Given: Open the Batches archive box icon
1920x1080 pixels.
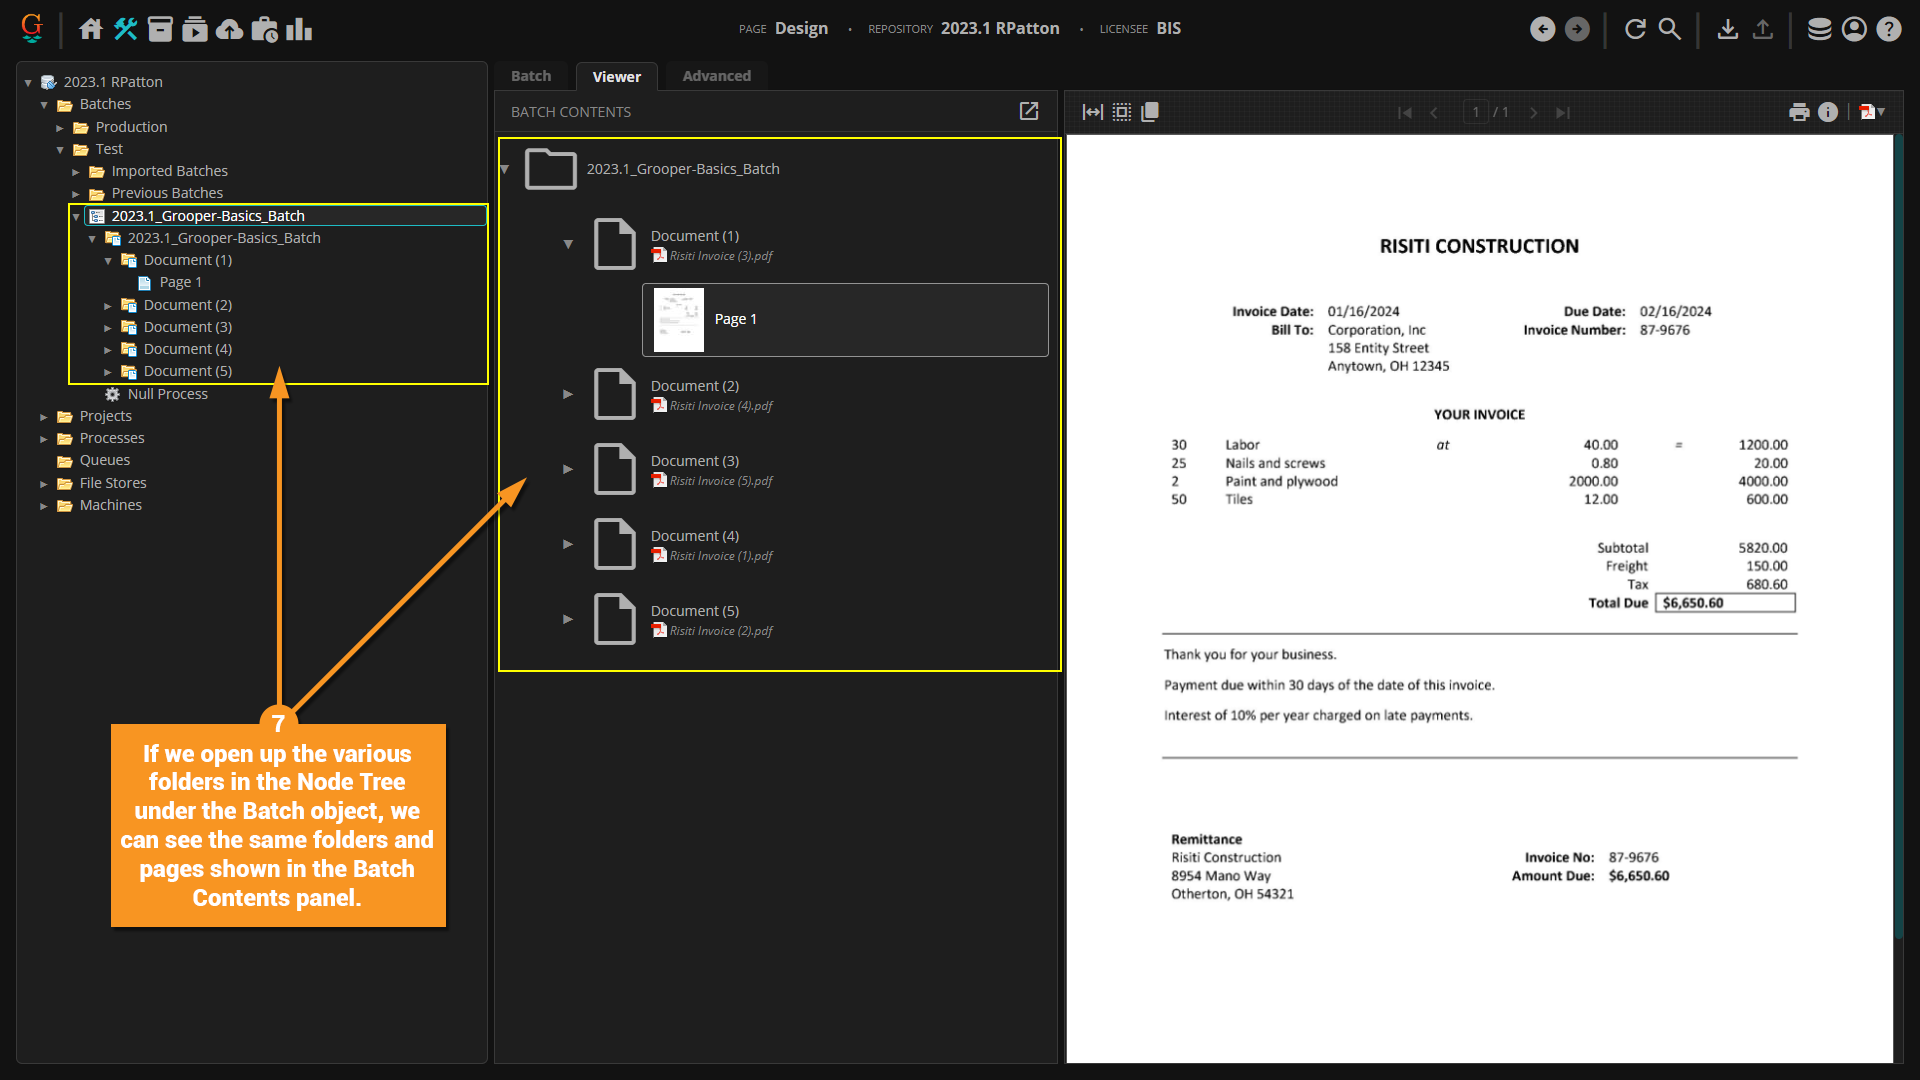Looking at the screenshot, I should point(160,29).
